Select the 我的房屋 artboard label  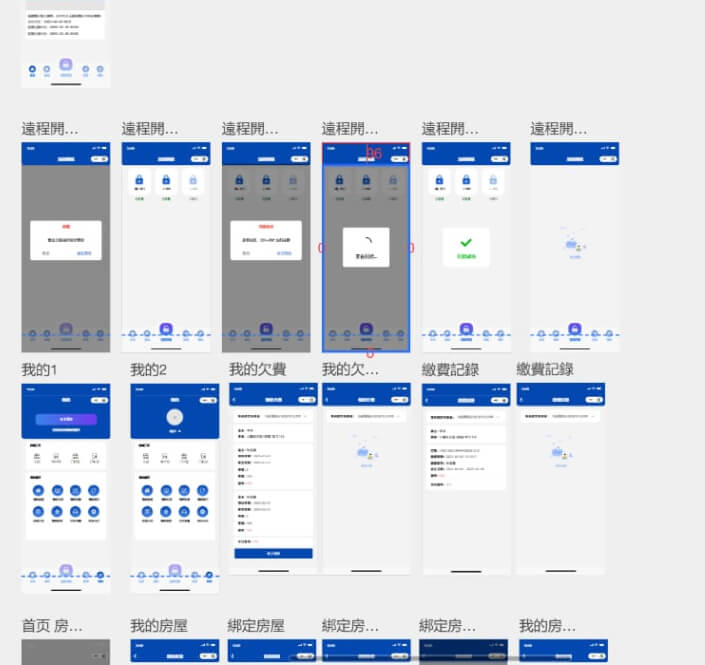(x=159, y=626)
